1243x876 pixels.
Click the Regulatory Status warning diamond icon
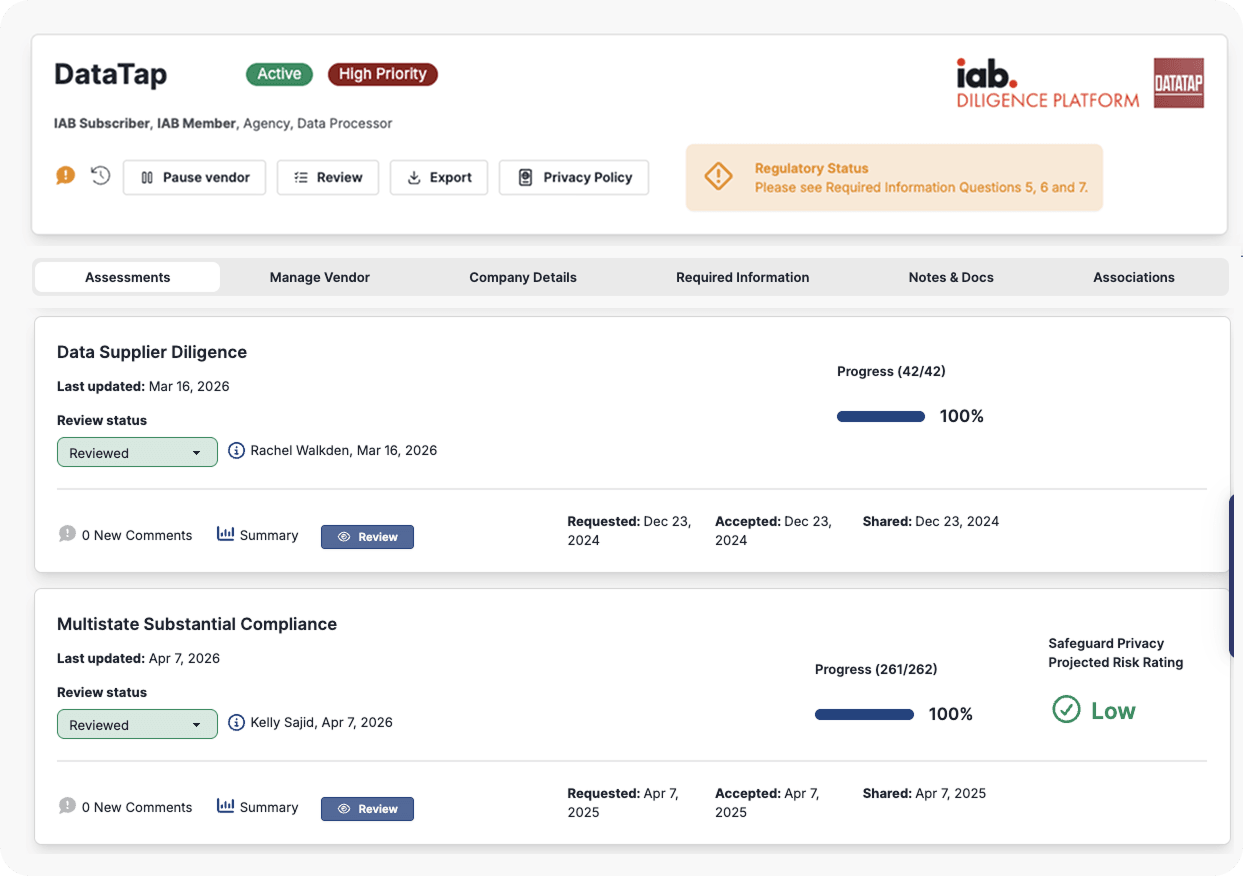pos(719,177)
